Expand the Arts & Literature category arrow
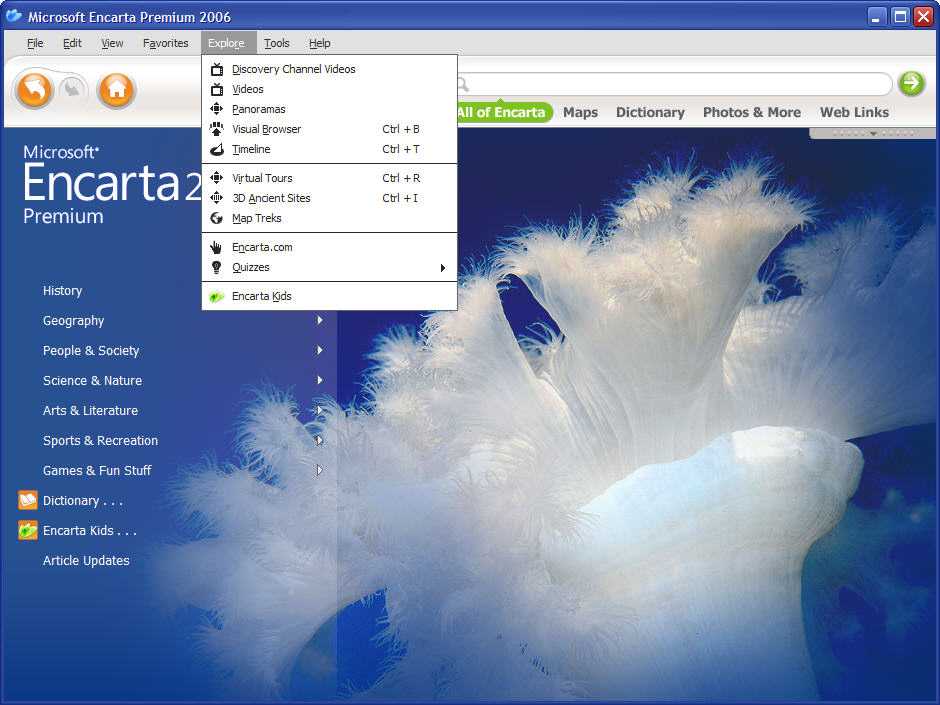Screen dimensions: 940x705 coord(320,410)
